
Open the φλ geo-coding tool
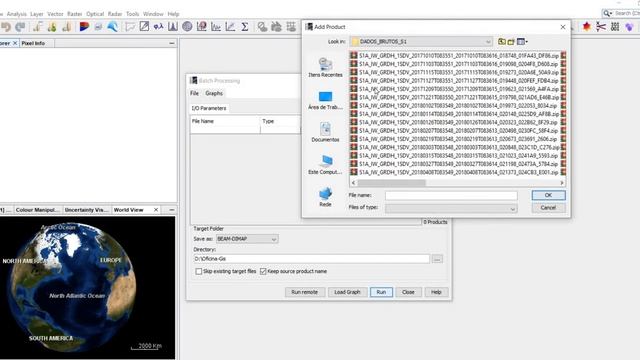(158, 27)
